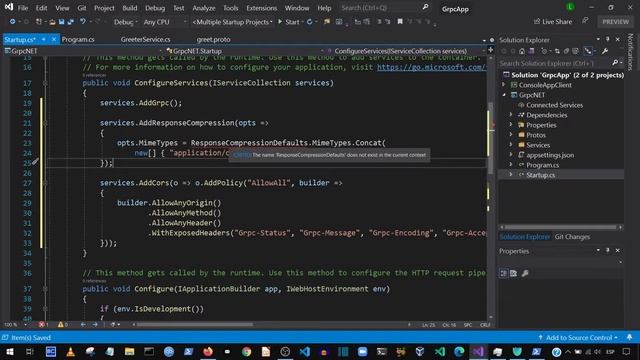The width and height of the screenshot is (640, 360).
Task: Click the Save file toolbar icon
Action: point(61,22)
